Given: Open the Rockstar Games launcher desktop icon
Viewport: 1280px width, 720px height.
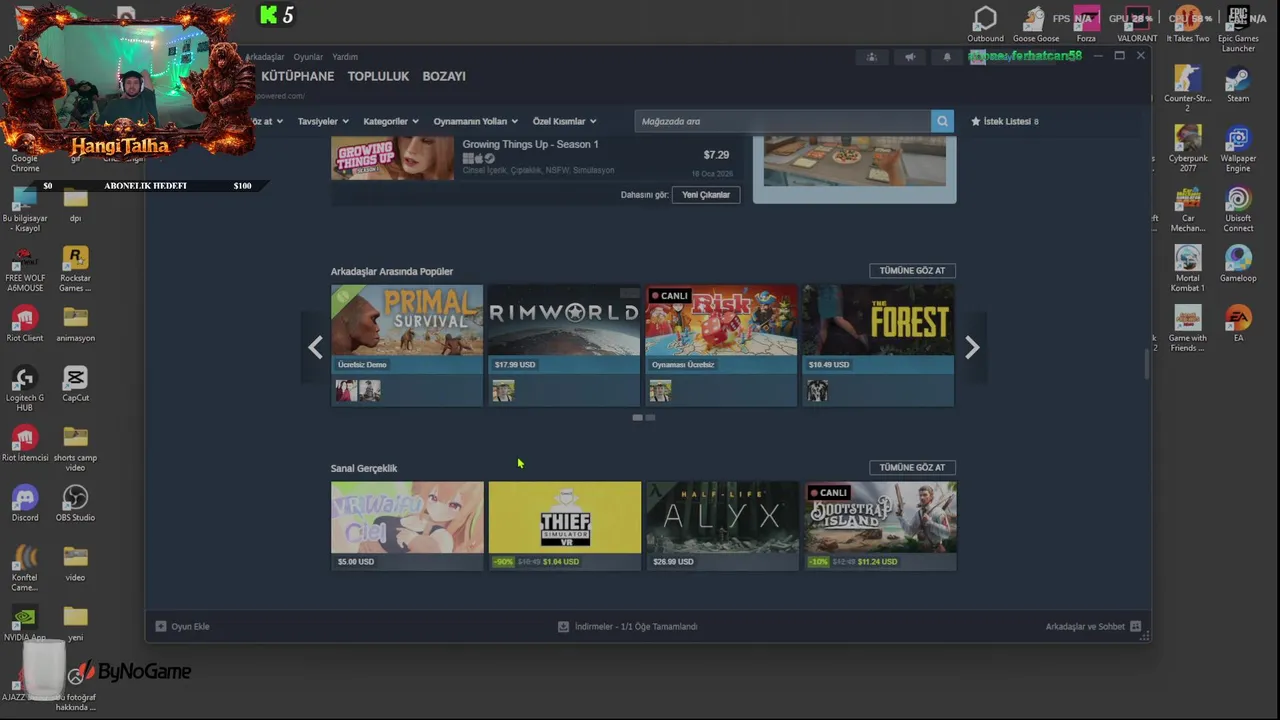Looking at the screenshot, I should 75,268.
